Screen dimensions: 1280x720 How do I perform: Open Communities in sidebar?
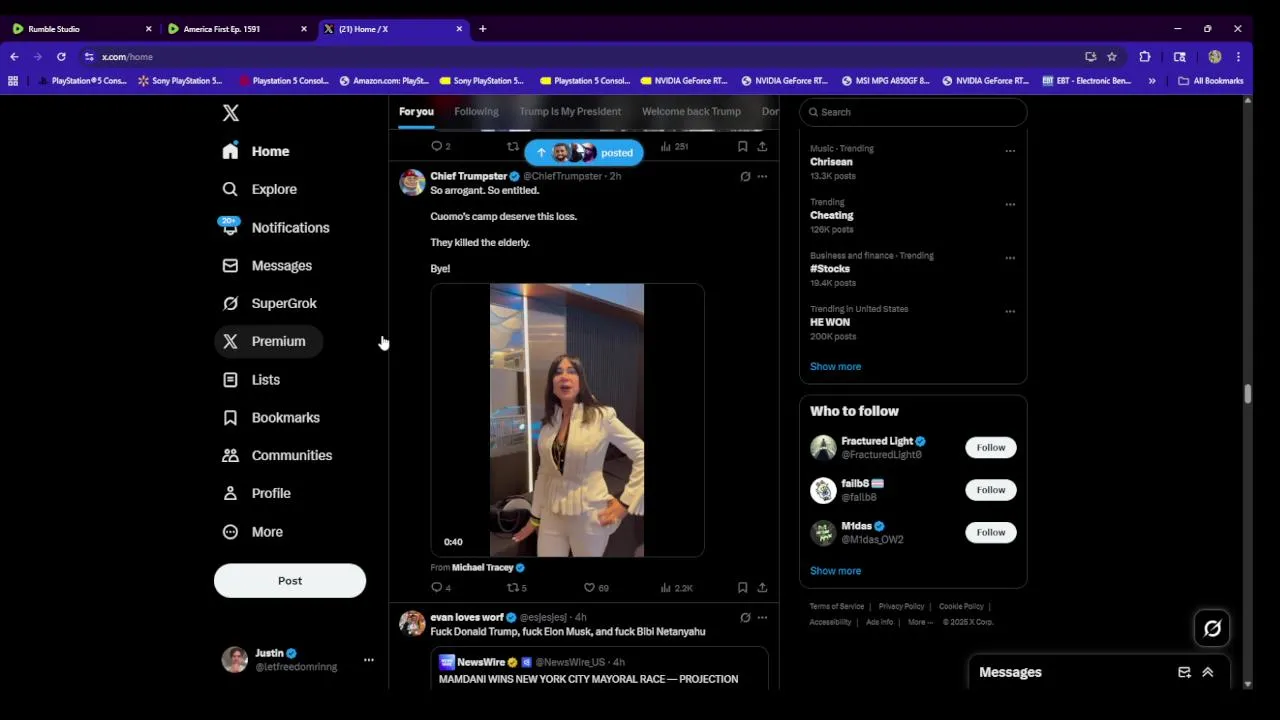click(278, 455)
